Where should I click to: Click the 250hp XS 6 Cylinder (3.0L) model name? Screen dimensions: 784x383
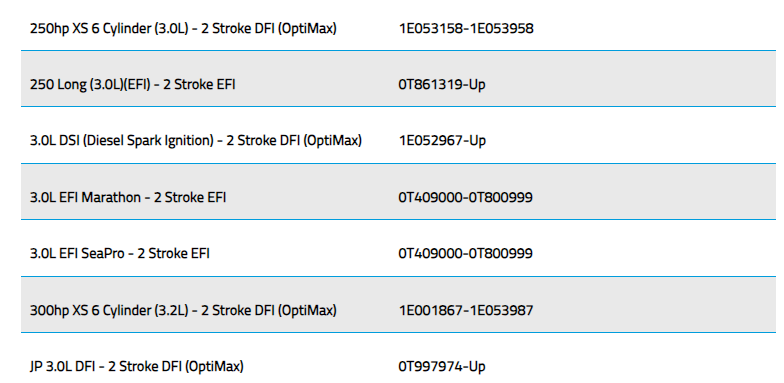[183, 28]
